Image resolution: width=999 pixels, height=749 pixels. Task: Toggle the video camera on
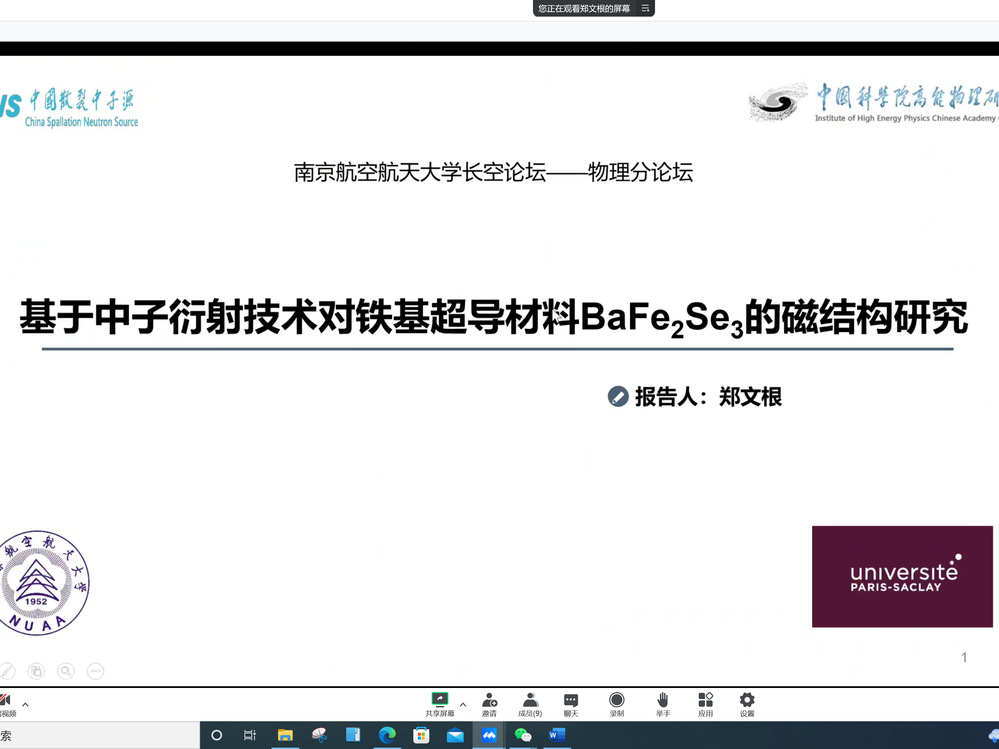(5, 702)
